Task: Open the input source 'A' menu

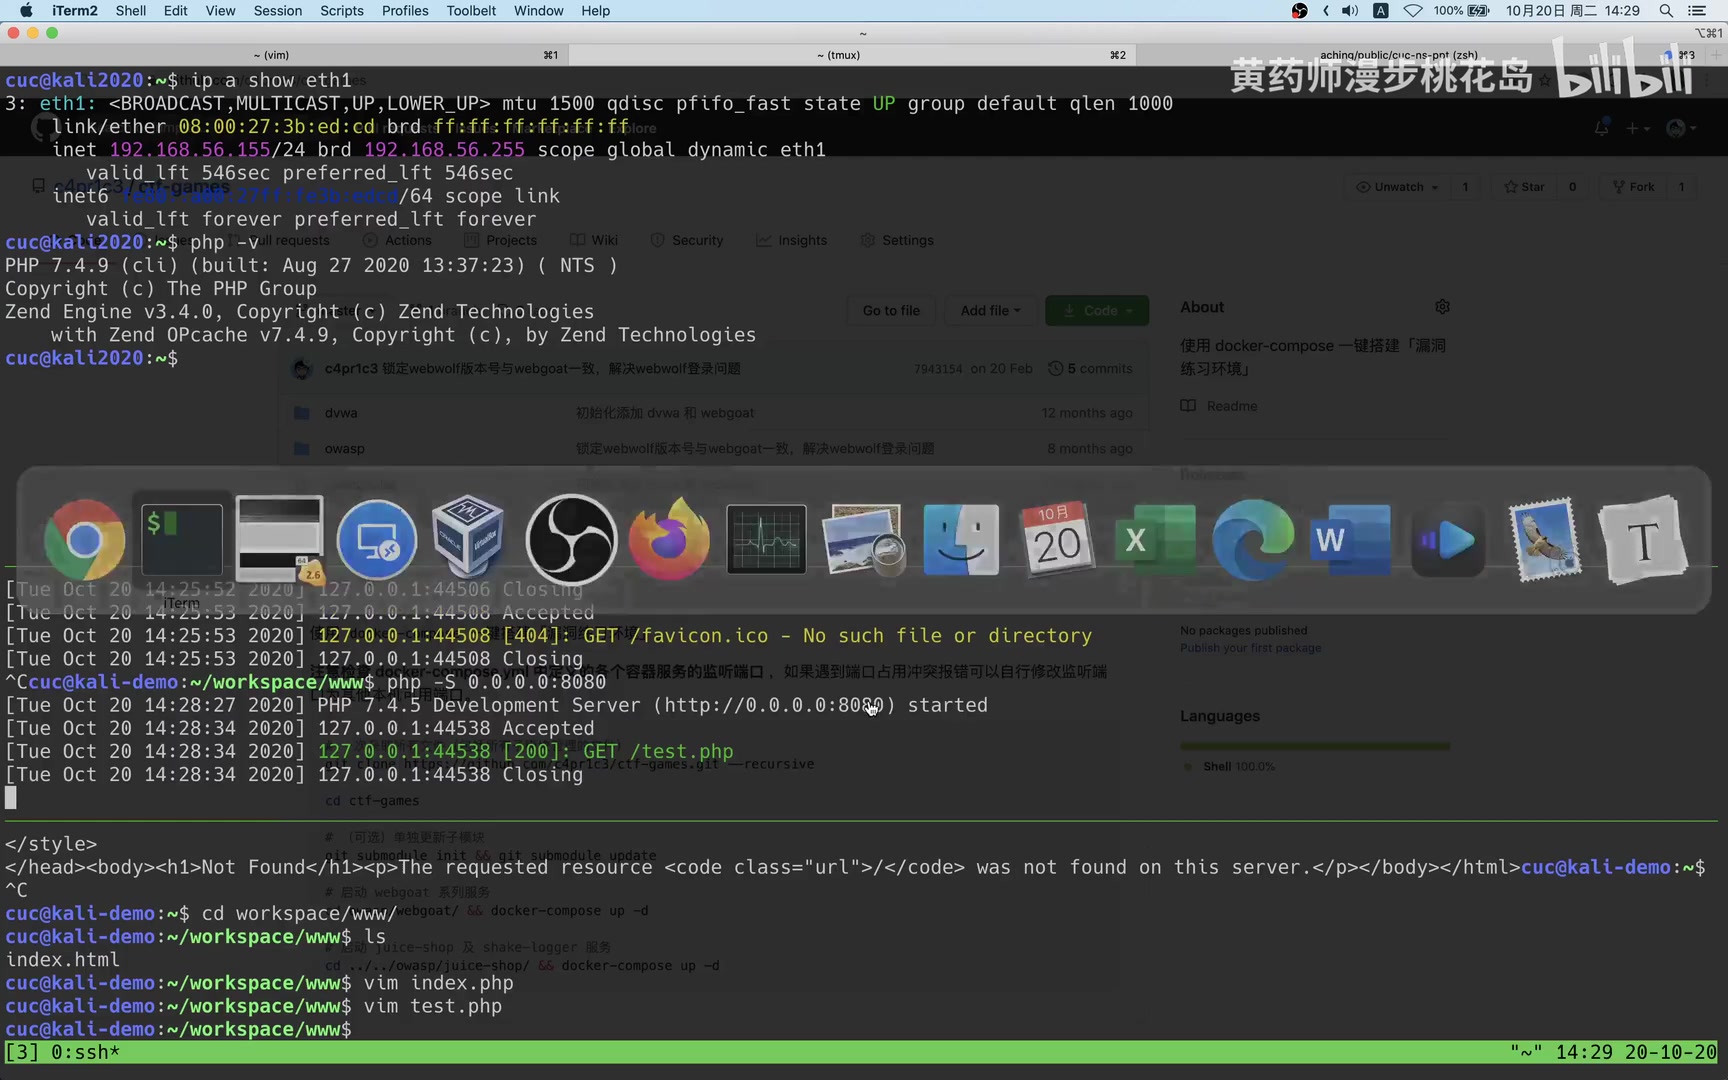Action: click(1381, 10)
